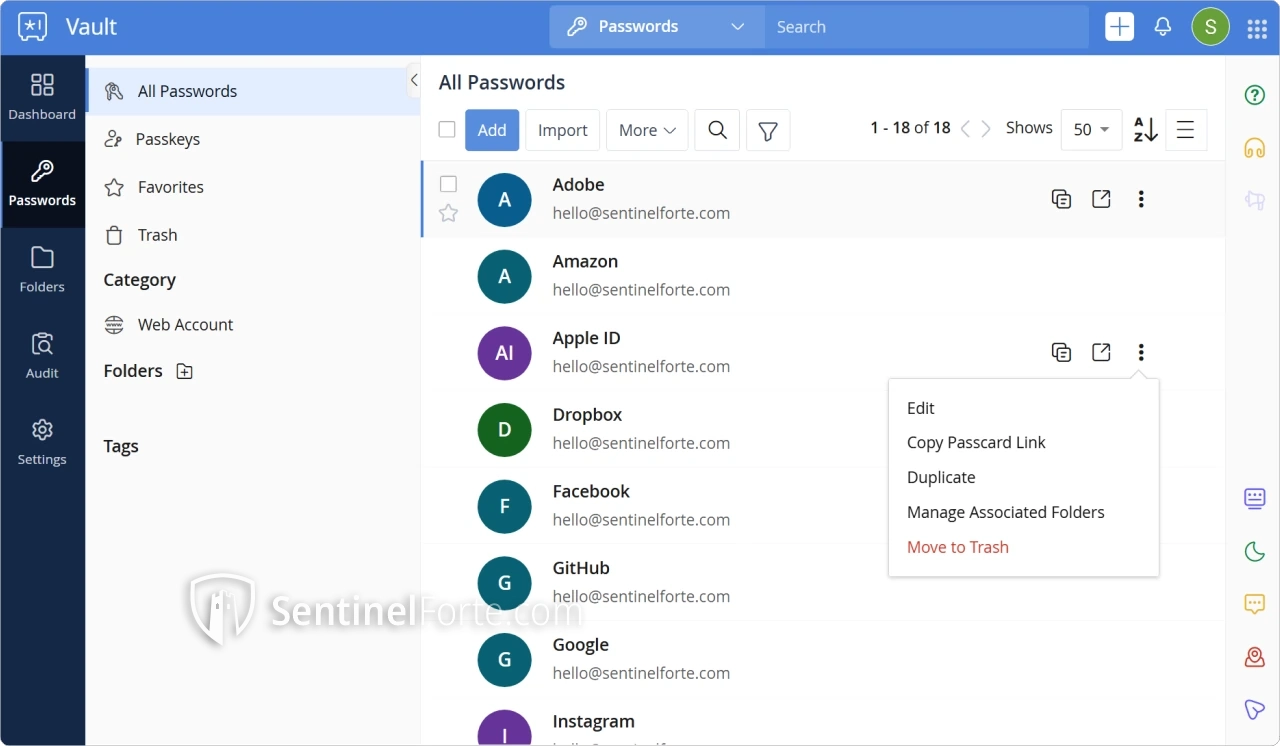This screenshot has width=1280, height=746.
Task: Click the headset support icon
Action: click(x=1255, y=148)
